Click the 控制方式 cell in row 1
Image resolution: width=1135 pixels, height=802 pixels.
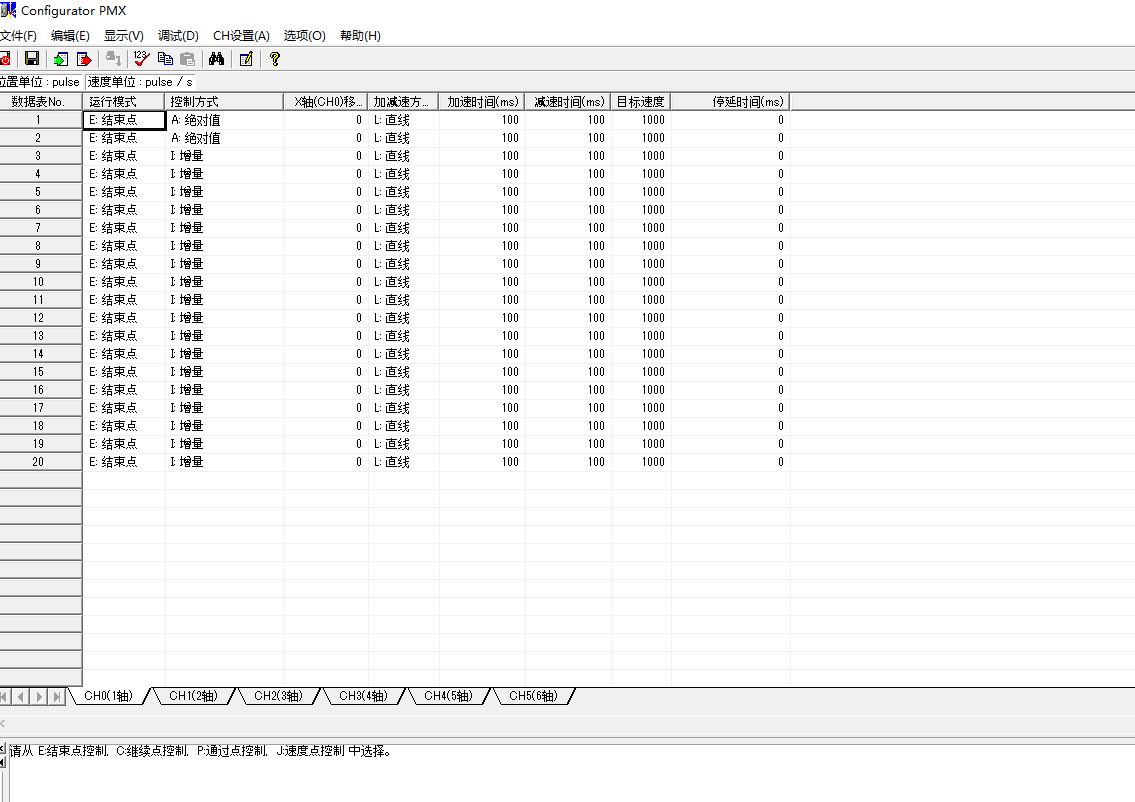224,120
